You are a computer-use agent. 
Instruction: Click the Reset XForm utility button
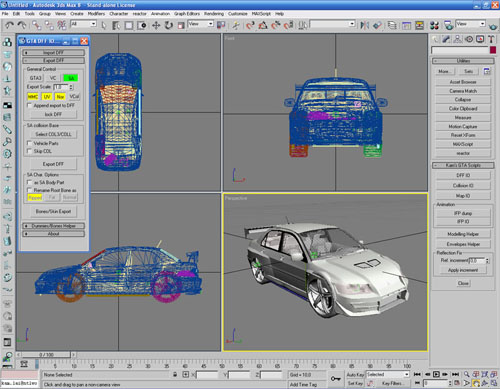click(x=463, y=135)
